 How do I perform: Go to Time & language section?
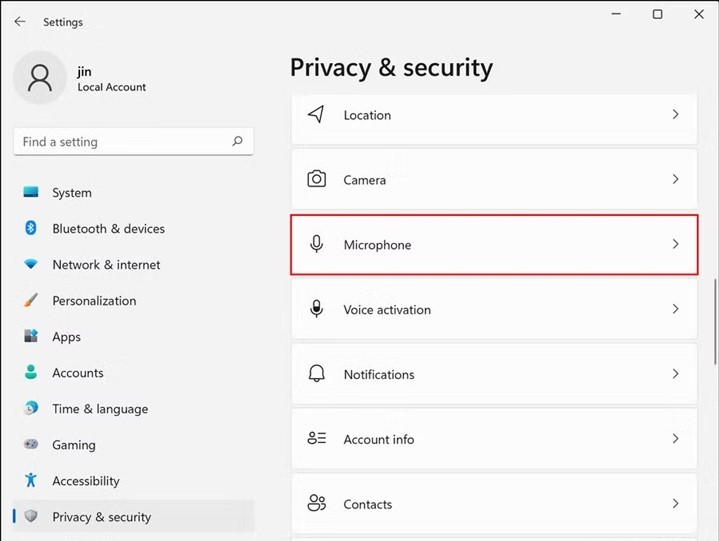(x=100, y=409)
